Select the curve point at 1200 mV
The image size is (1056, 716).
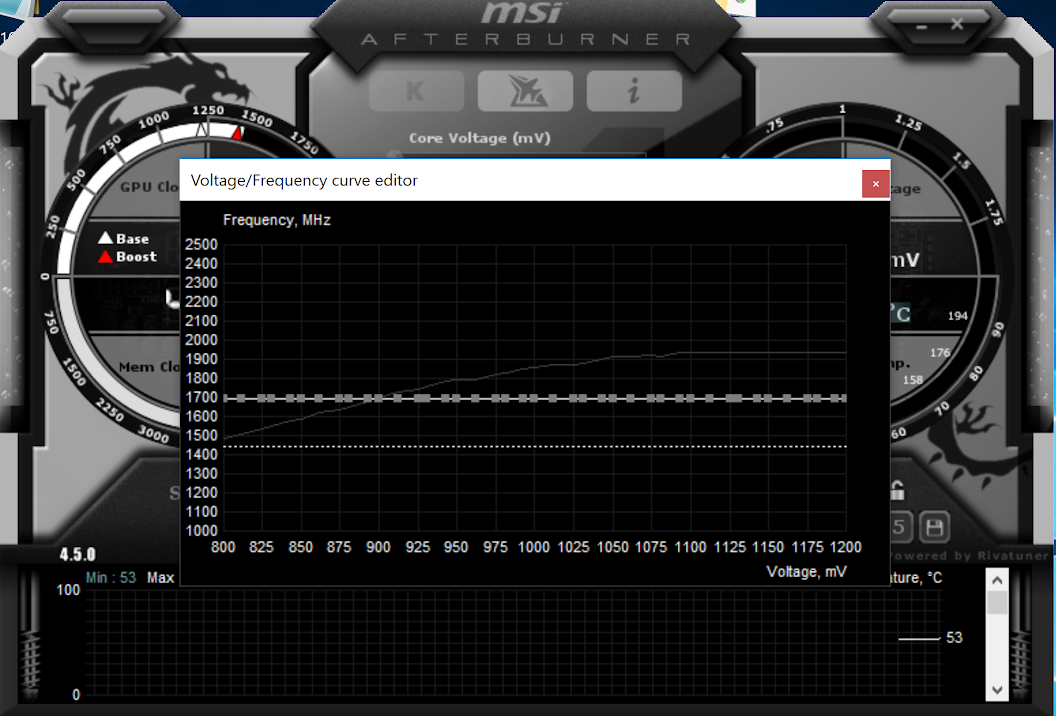843,399
